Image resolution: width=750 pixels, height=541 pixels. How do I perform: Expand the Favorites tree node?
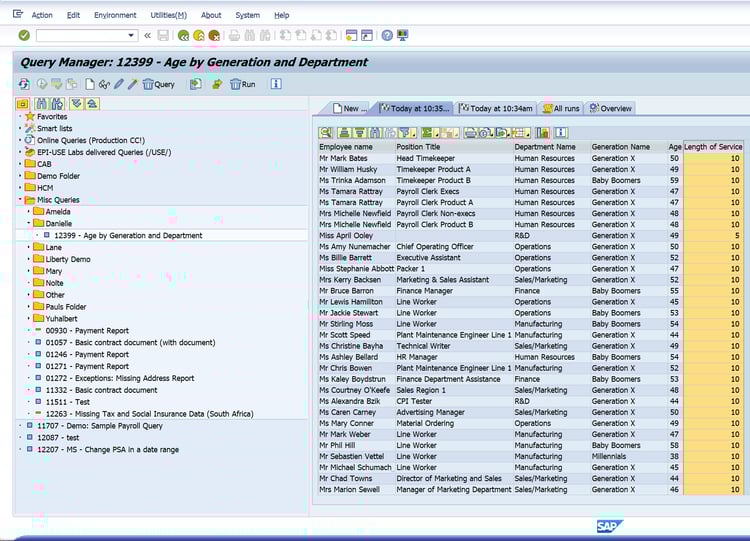(20, 116)
